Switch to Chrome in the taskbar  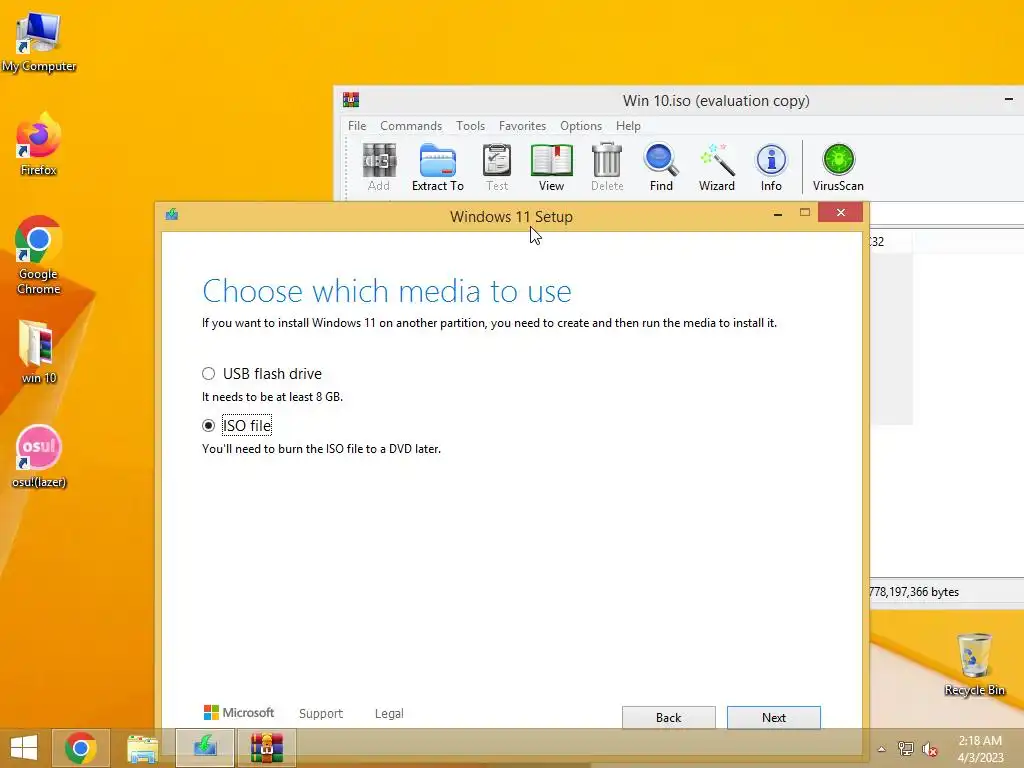80,748
